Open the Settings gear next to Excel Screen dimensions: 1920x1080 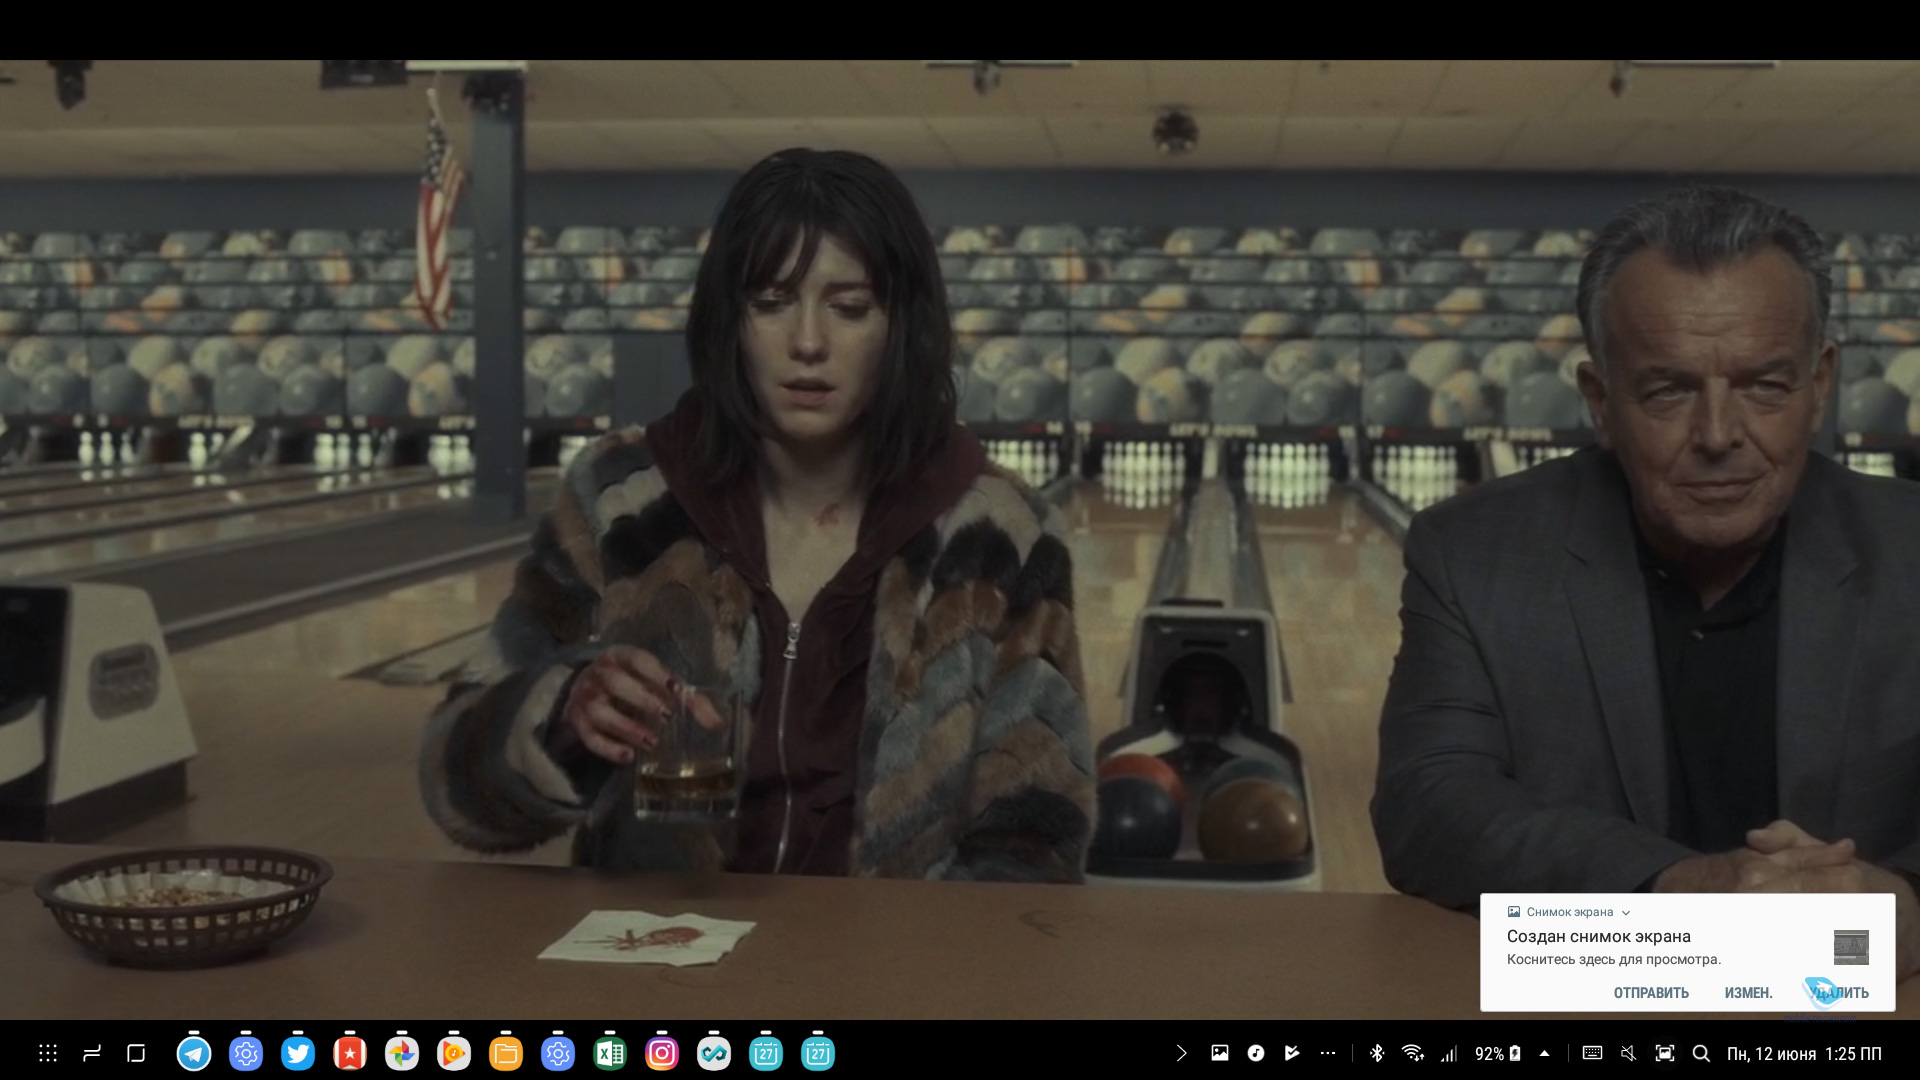pos(558,1053)
